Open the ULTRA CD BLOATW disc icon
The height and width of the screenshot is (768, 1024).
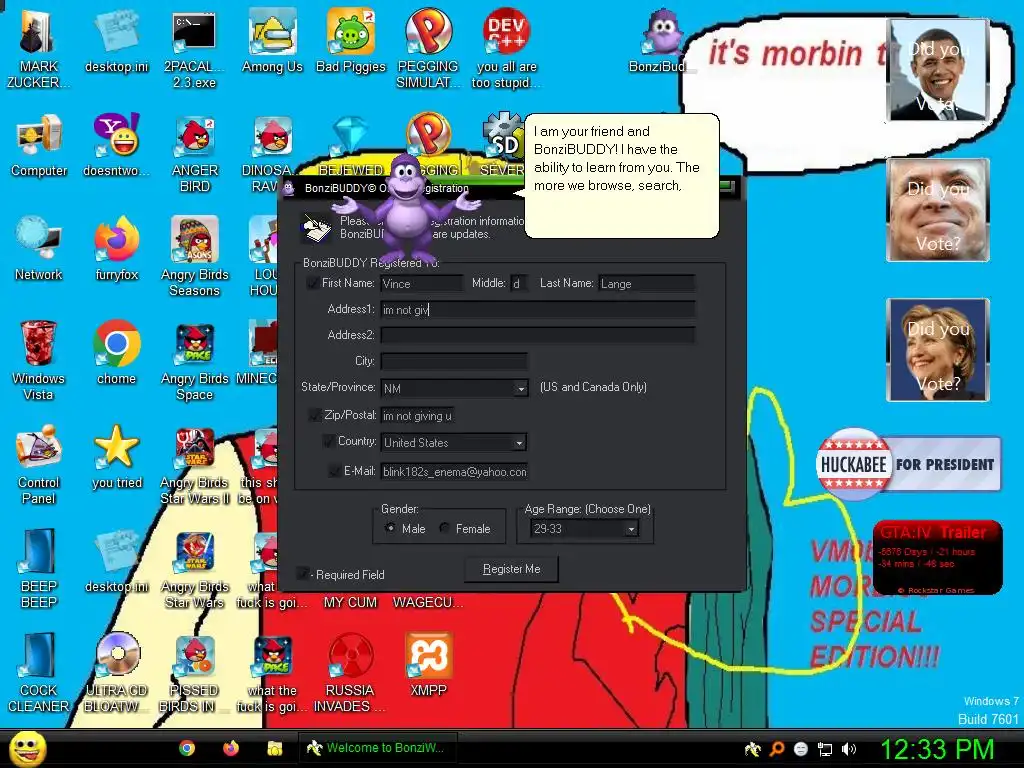116,673
